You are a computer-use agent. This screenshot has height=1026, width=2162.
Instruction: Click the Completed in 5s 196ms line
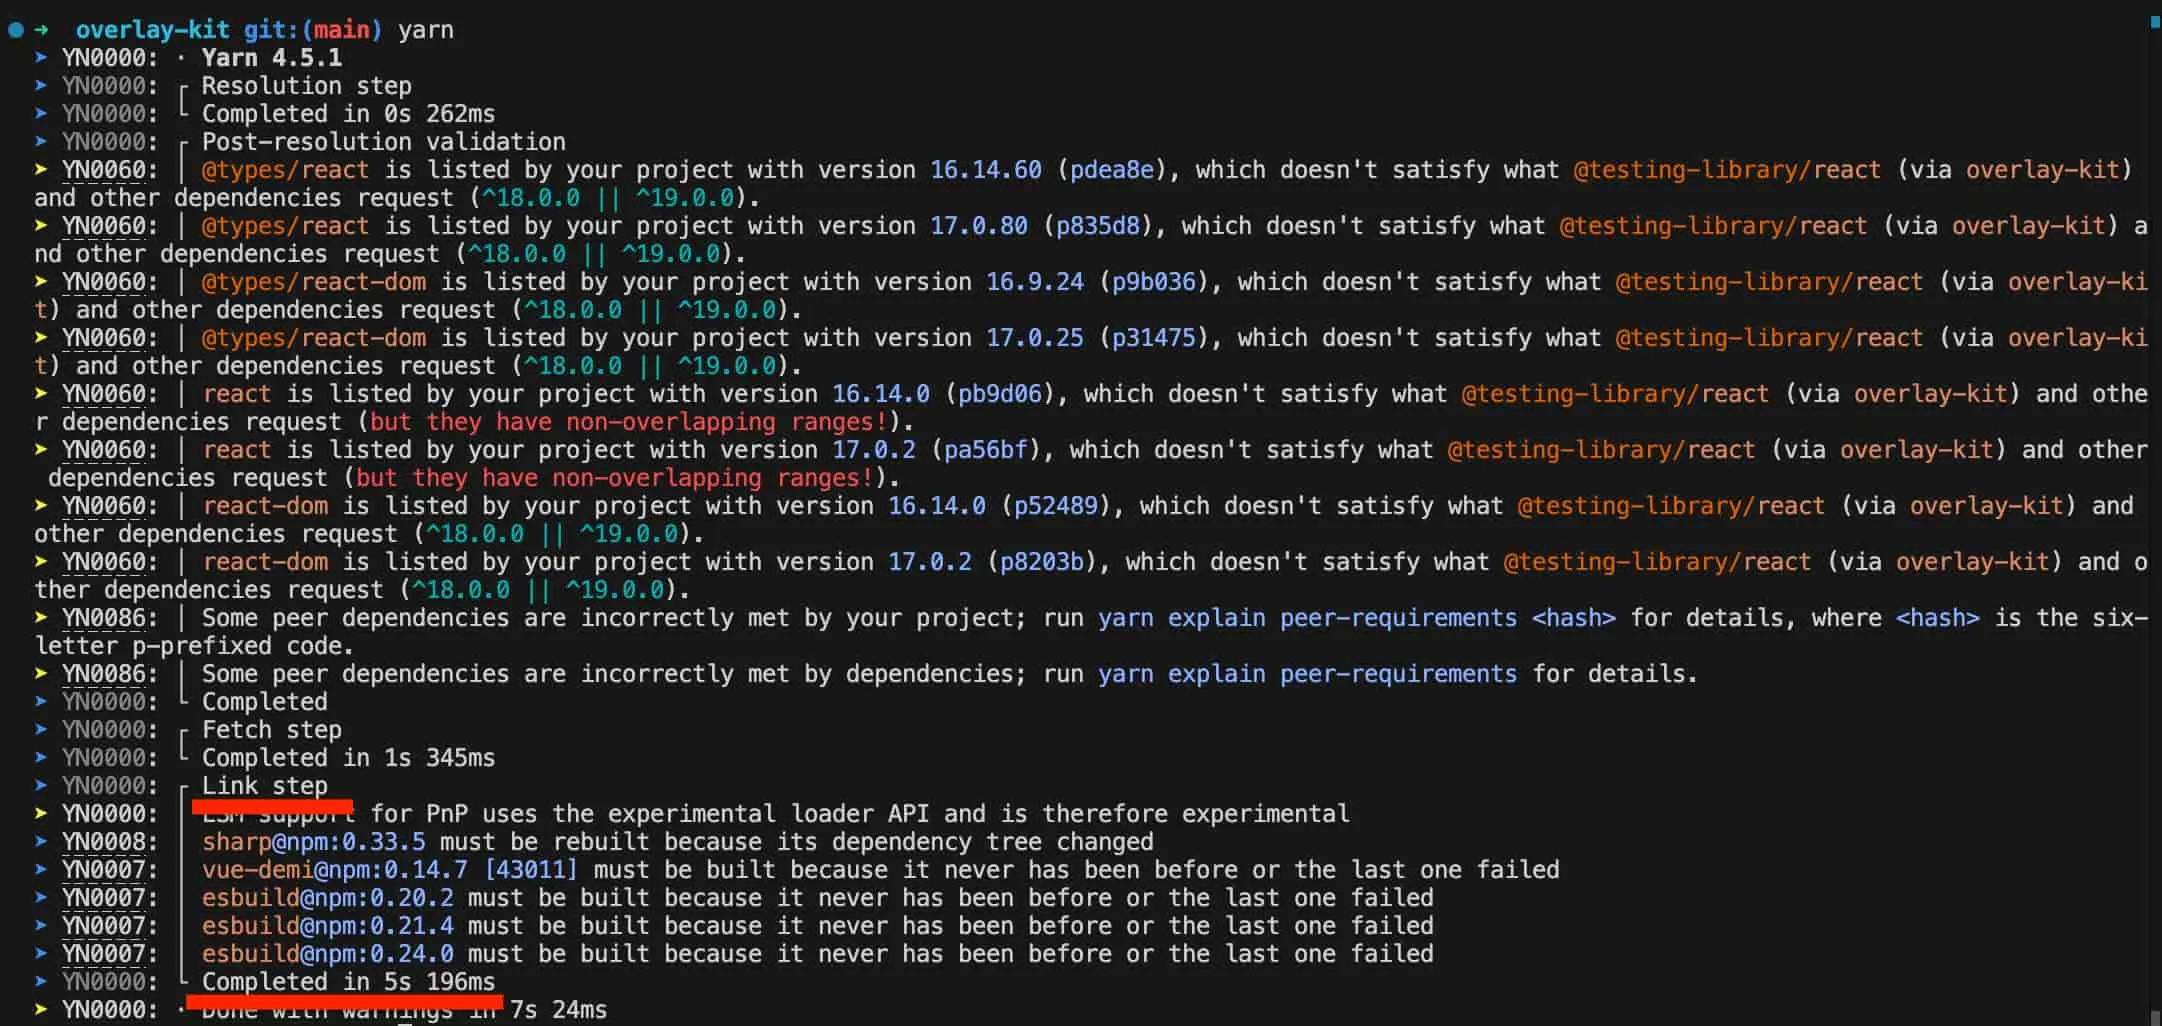(348, 982)
